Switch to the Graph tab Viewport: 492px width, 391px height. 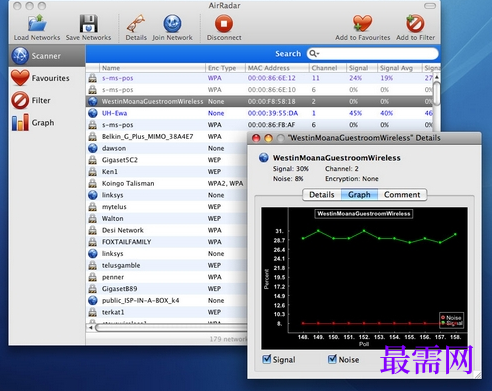tap(359, 195)
